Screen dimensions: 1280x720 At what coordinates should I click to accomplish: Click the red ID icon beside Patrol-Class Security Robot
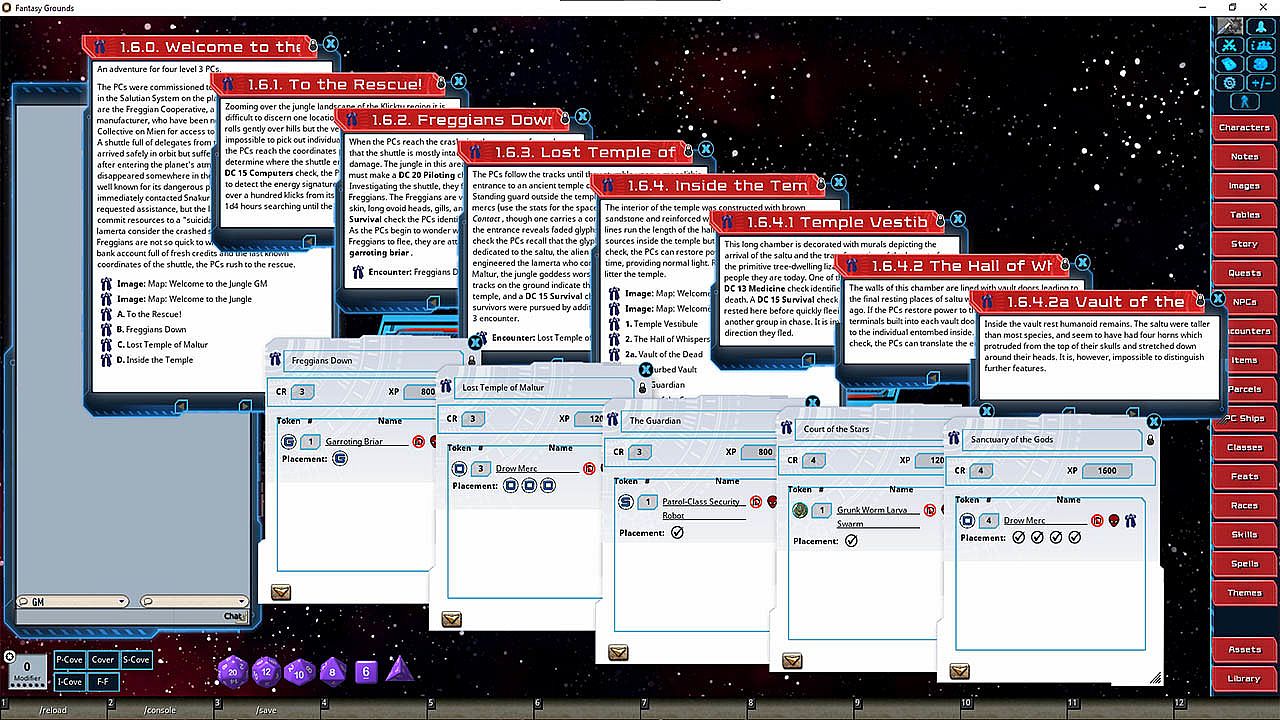click(756, 501)
